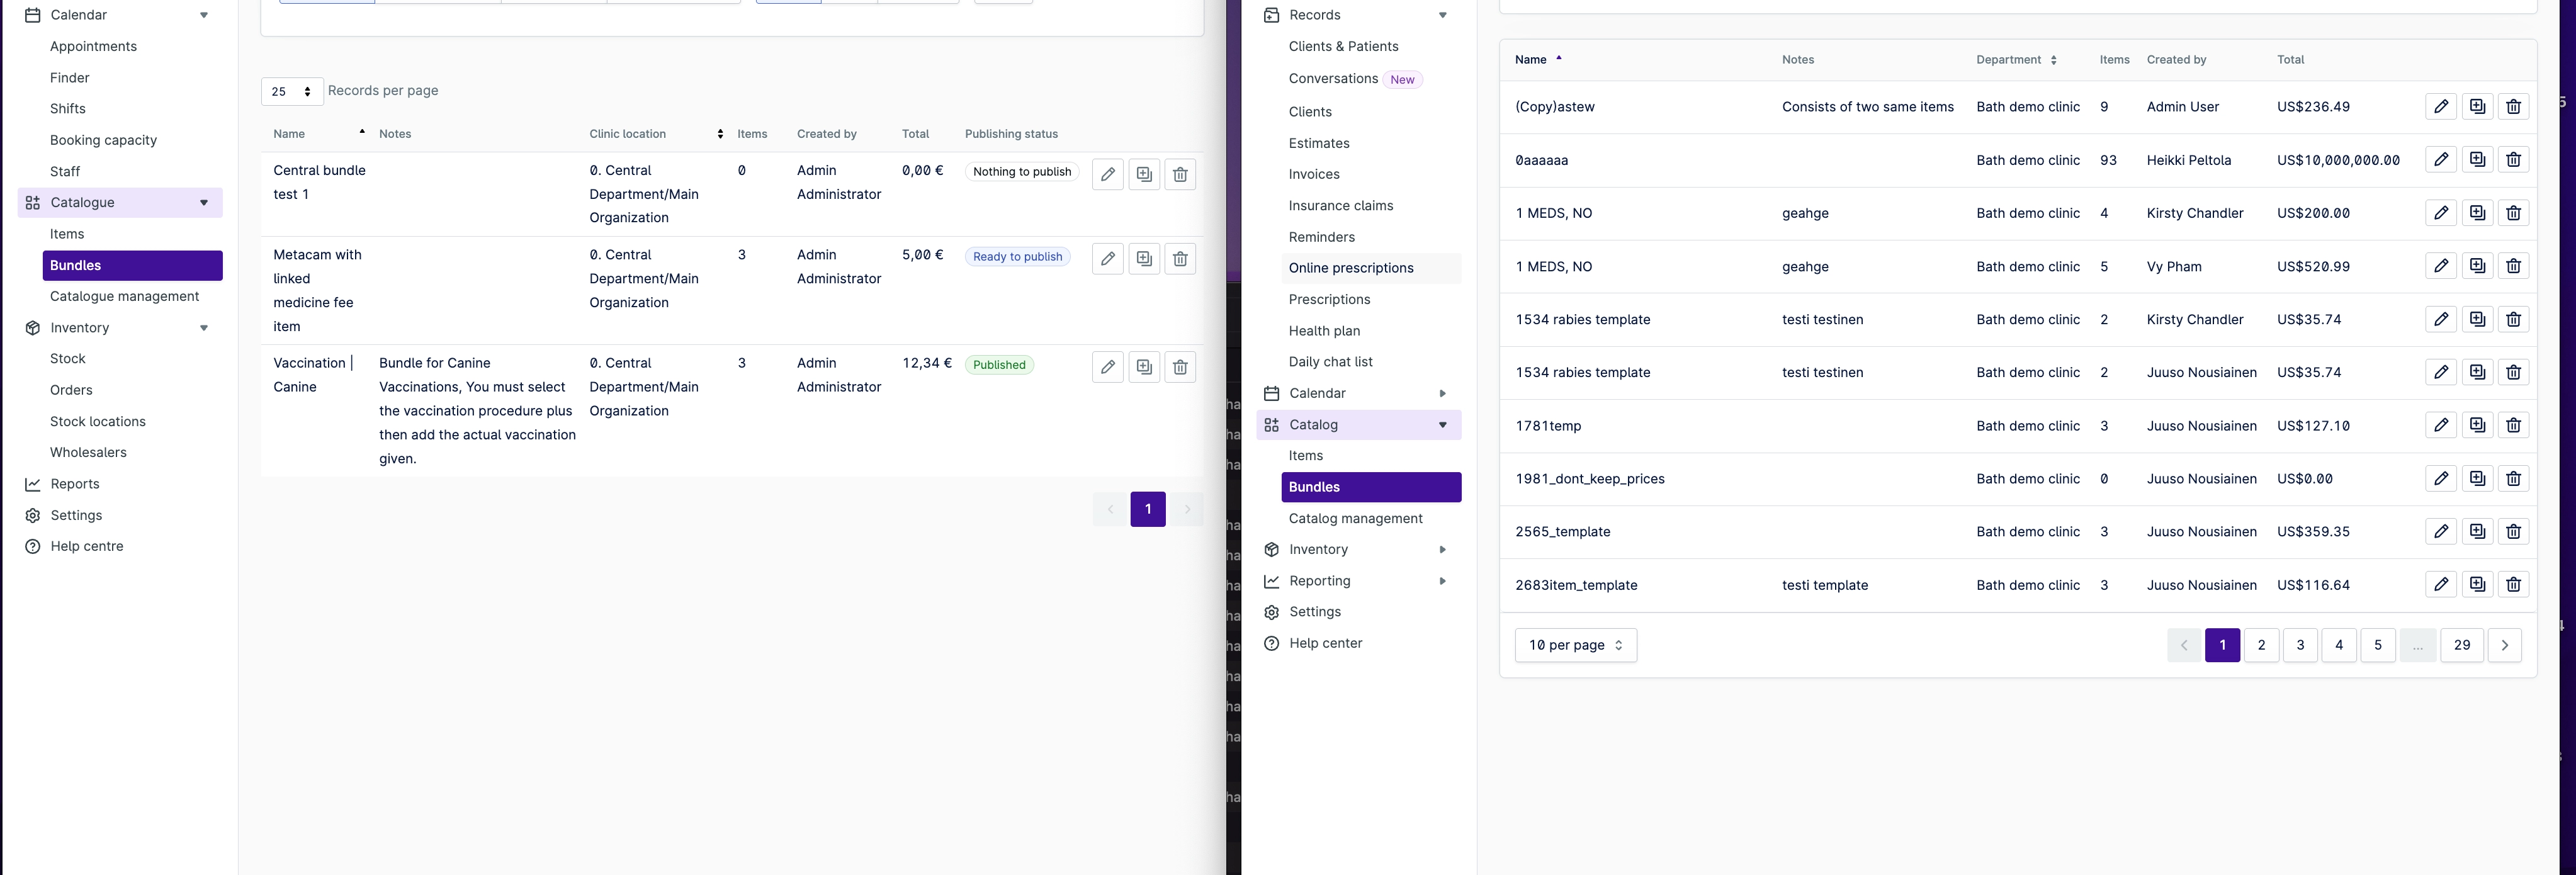
Task: Duplicate the 1781temp bundle
Action: (2477, 425)
